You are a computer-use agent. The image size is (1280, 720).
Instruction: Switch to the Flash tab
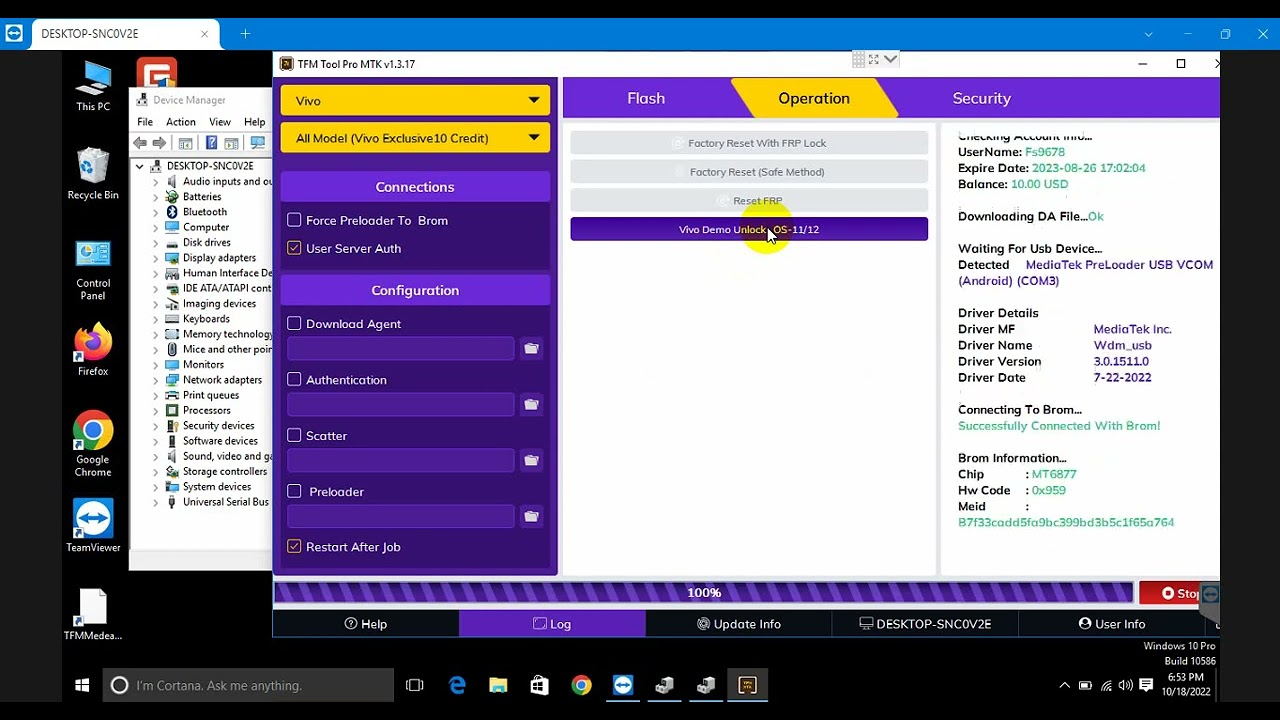tap(646, 98)
